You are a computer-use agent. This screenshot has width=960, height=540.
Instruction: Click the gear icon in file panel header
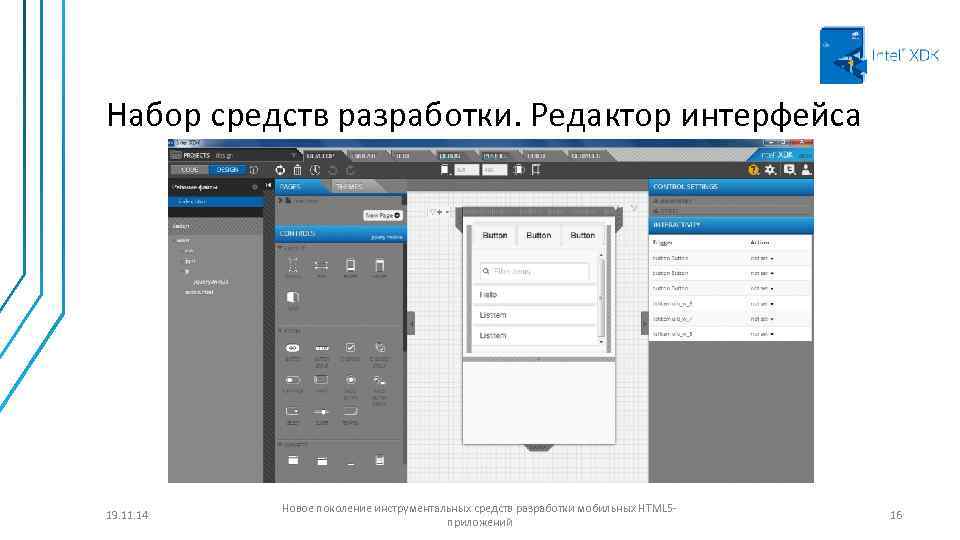click(255, 187)
